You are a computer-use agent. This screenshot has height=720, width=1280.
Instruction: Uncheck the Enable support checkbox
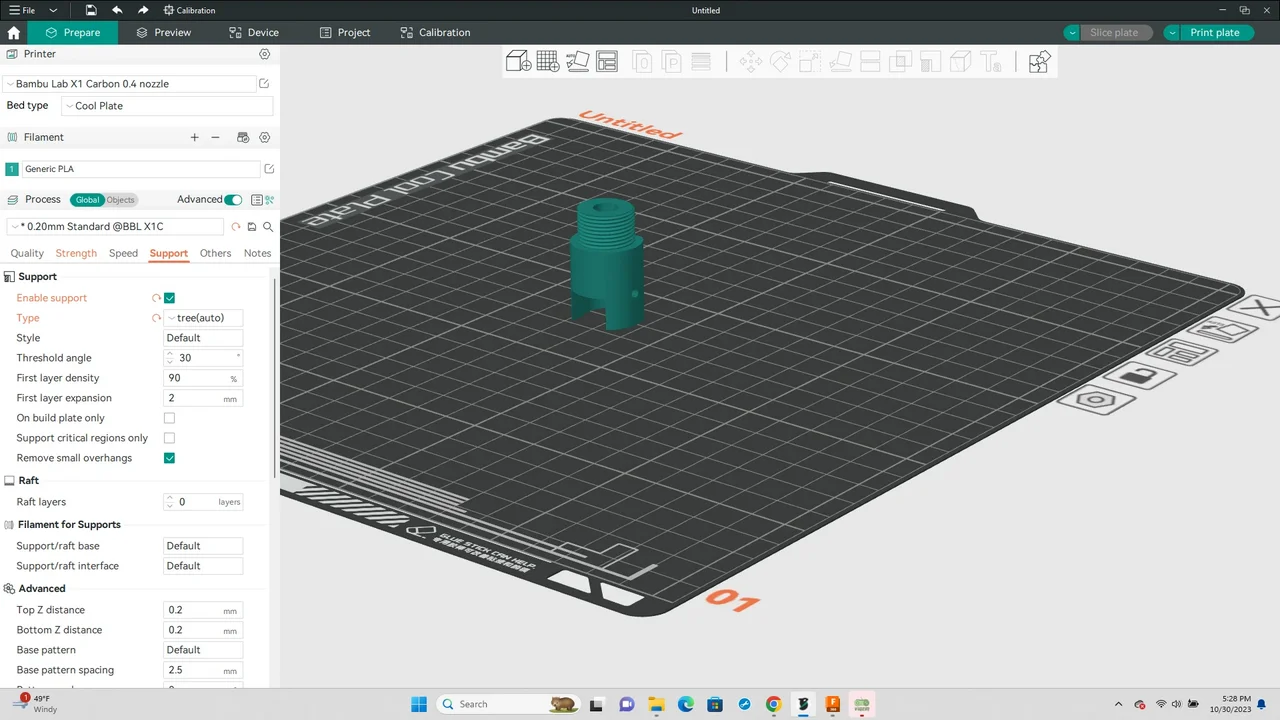point(169,298)
